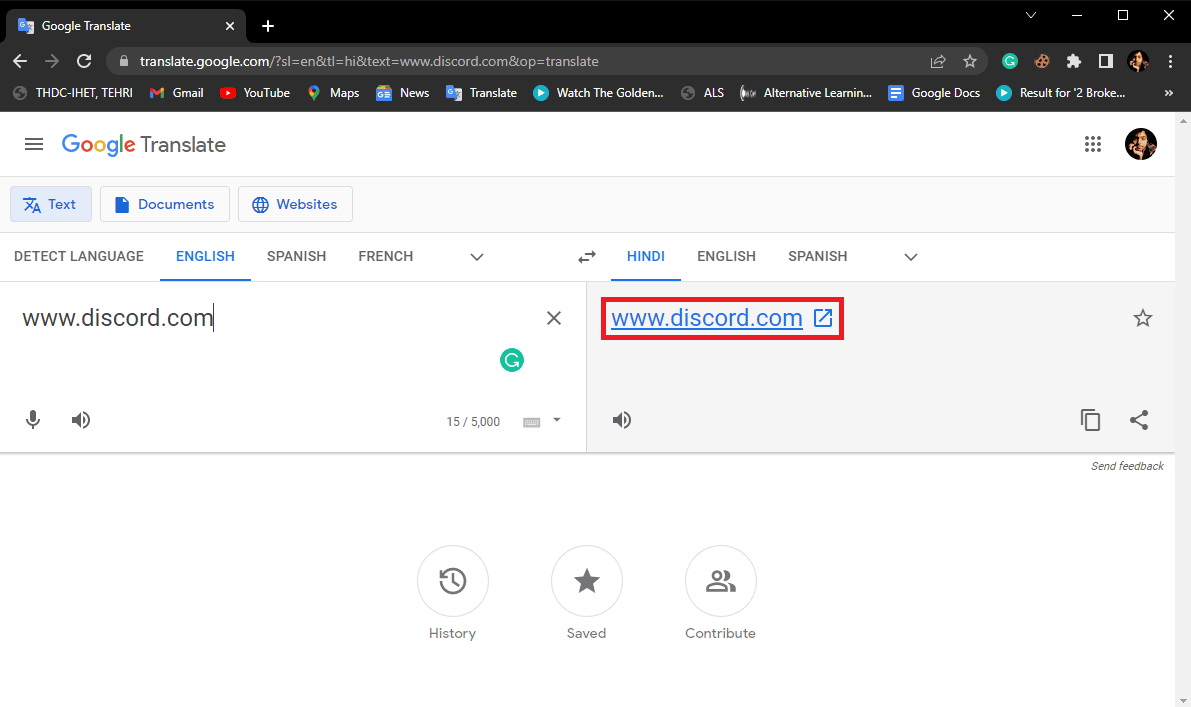Select Spanish as source language

296,257
